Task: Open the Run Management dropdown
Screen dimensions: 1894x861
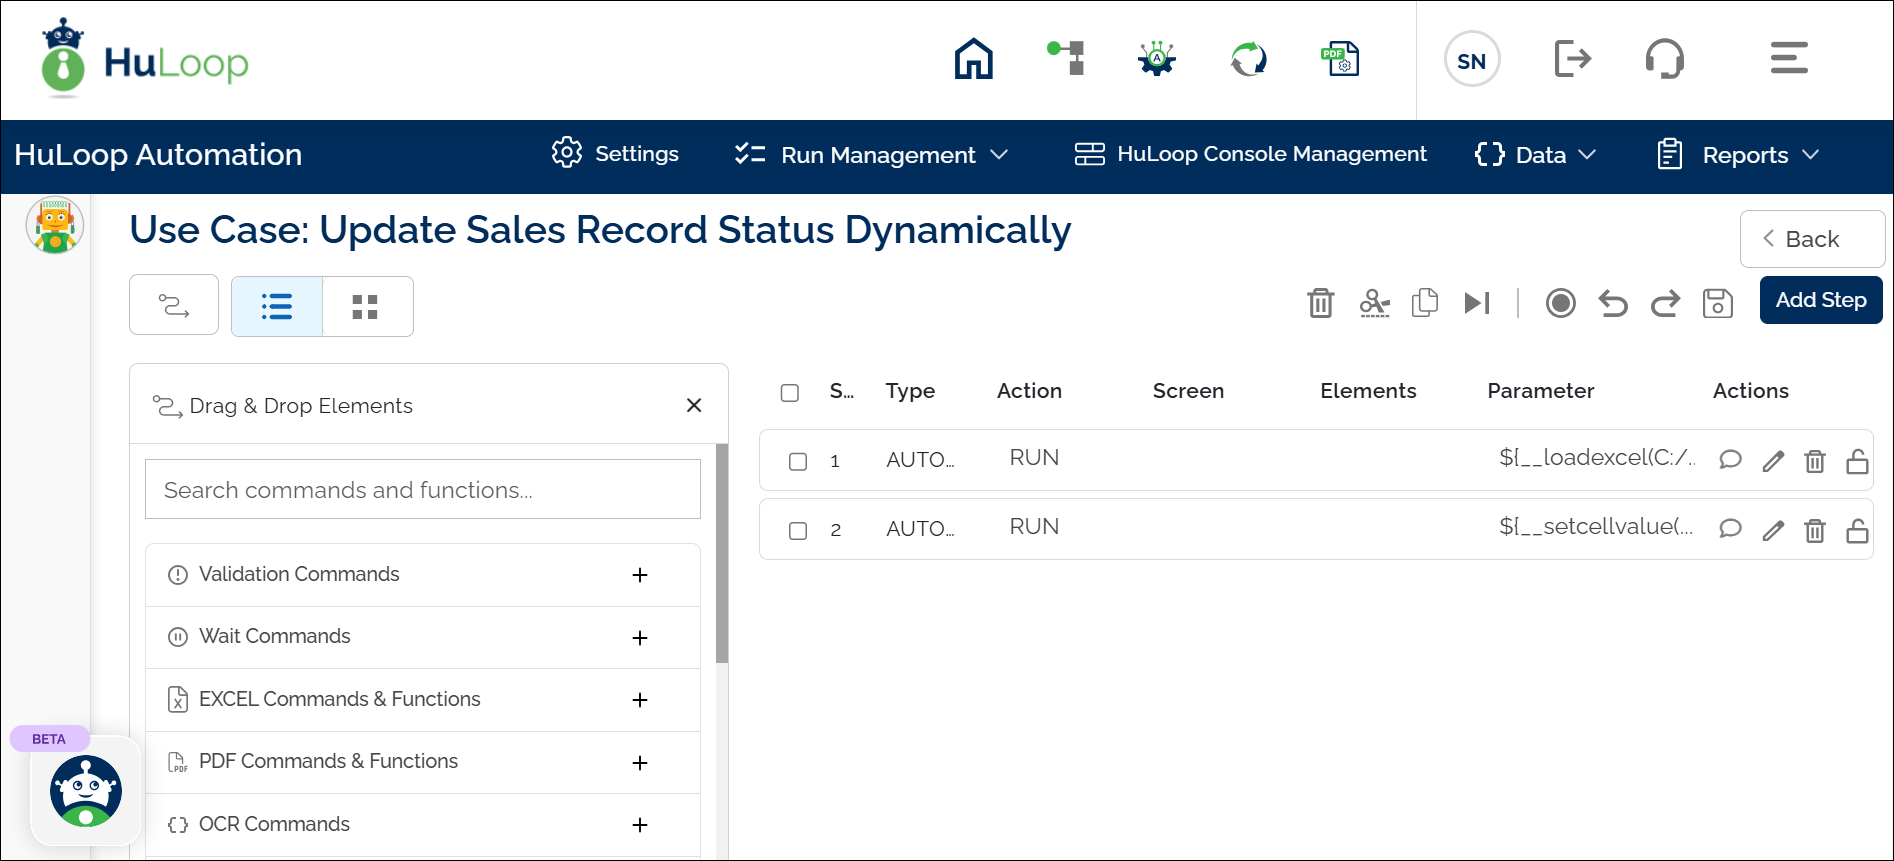Action: (871, 155)
